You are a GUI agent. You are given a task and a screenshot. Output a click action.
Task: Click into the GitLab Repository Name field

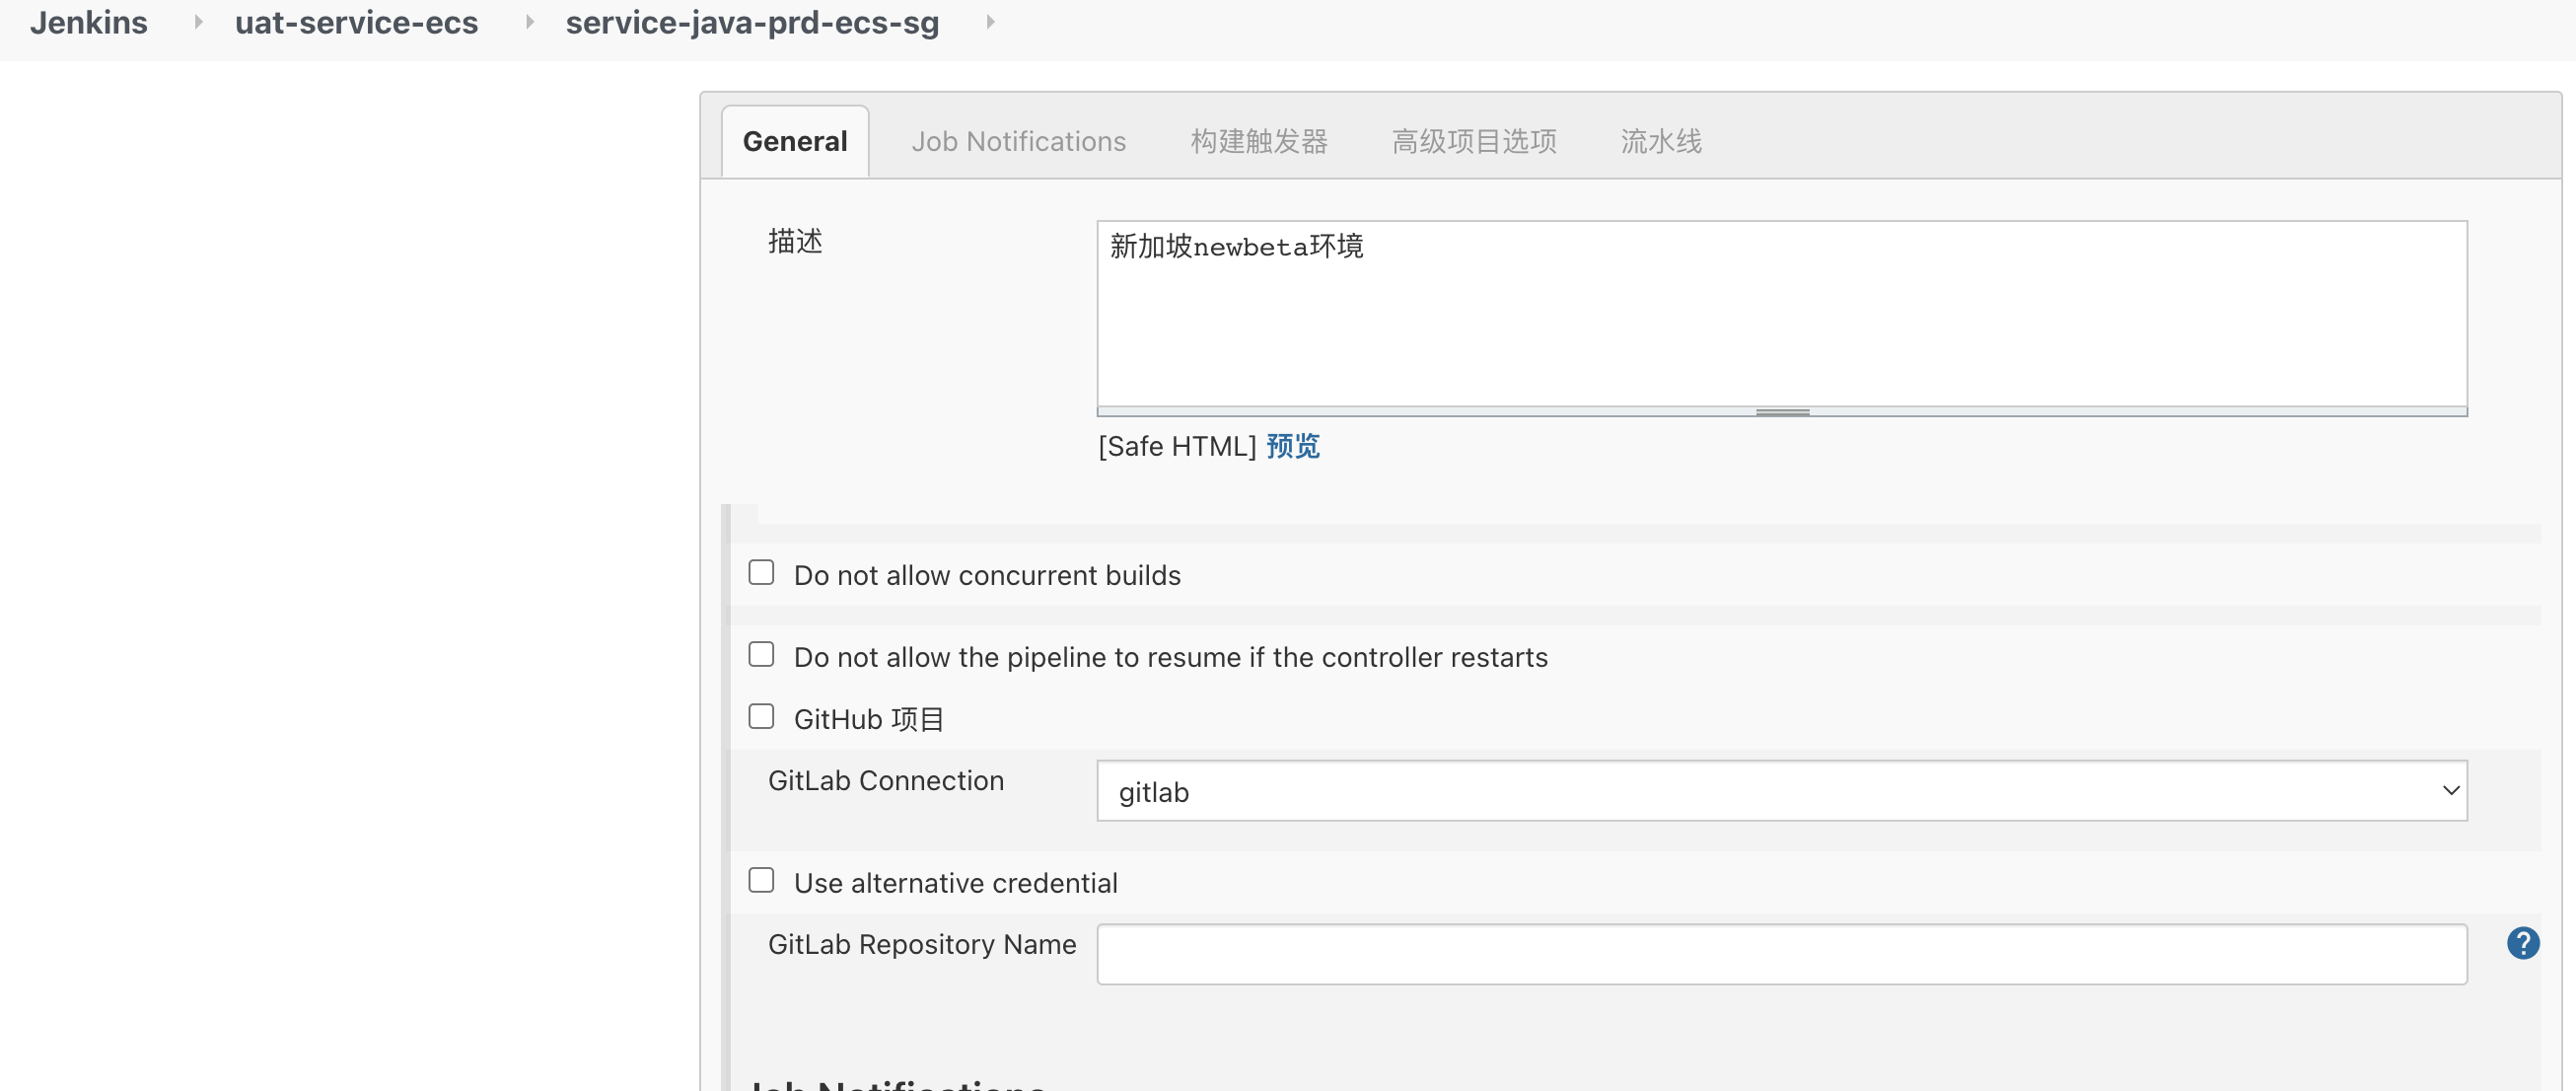point(1781,954)
